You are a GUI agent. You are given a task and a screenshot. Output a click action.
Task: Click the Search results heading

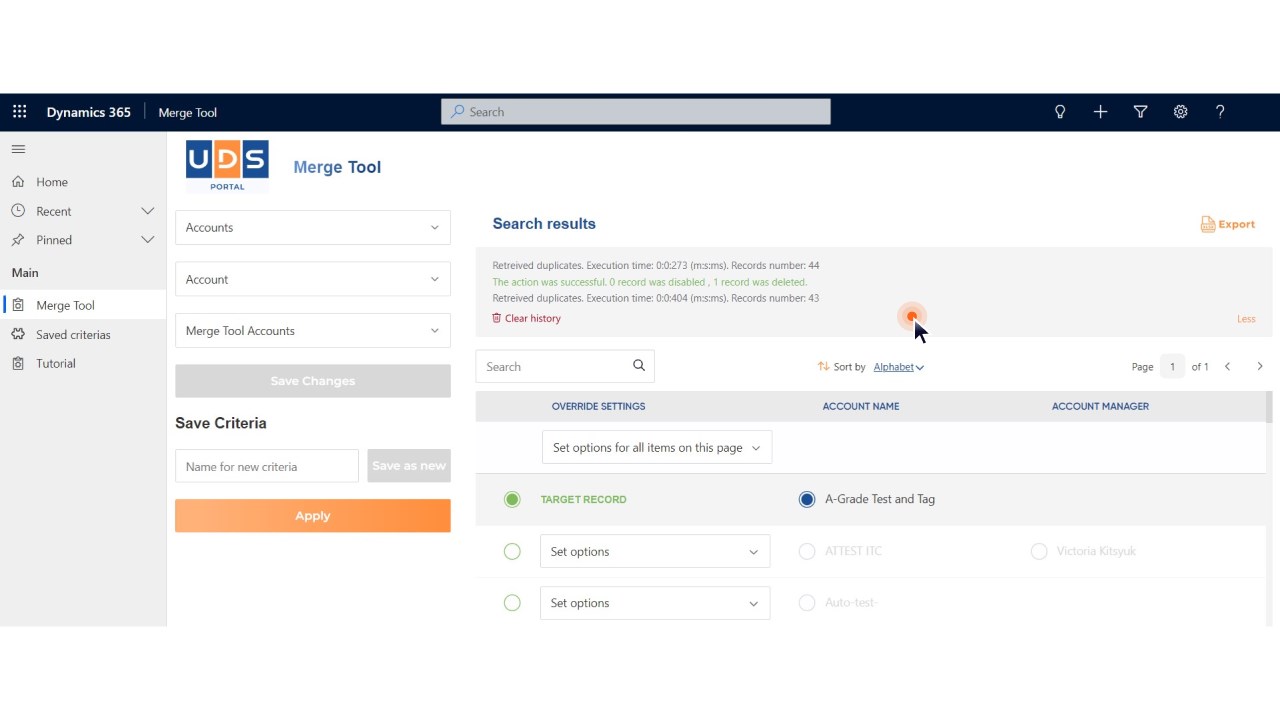tap(544, 224)
